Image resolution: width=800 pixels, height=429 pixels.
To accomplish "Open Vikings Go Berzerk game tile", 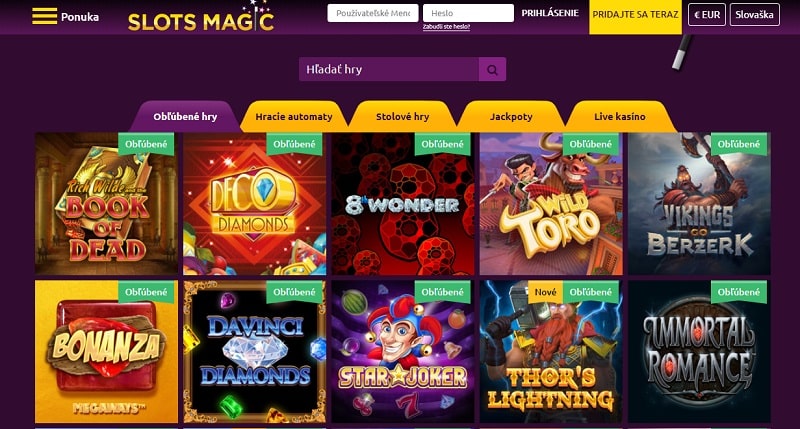I will (699, 204).
